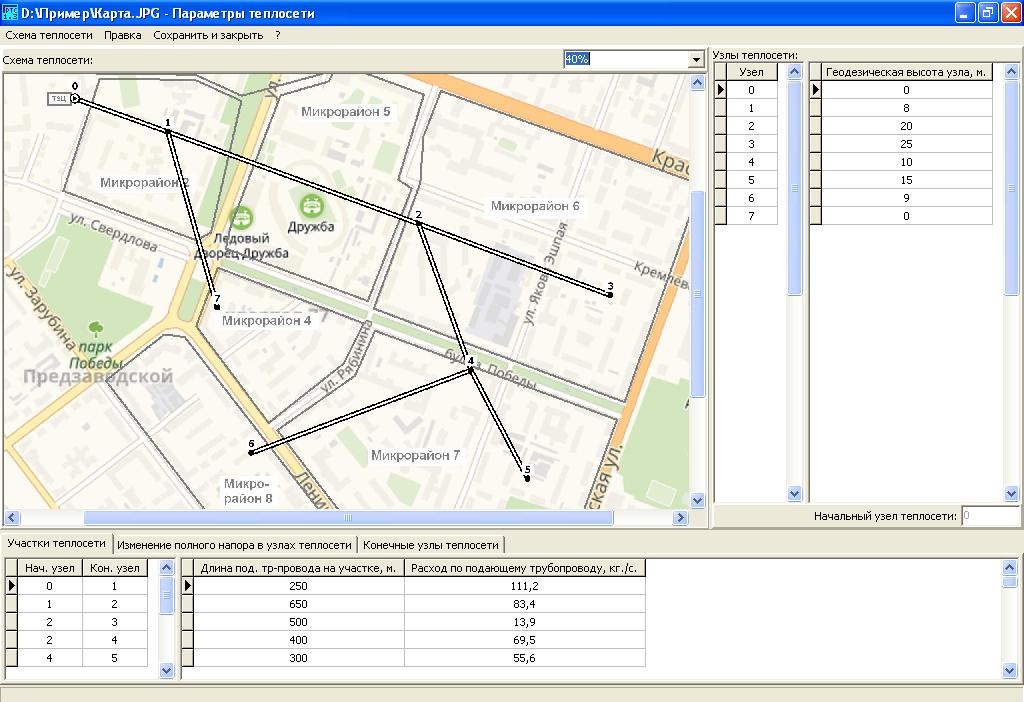
Task: Open the ? help menu
Action: (277, 35)
